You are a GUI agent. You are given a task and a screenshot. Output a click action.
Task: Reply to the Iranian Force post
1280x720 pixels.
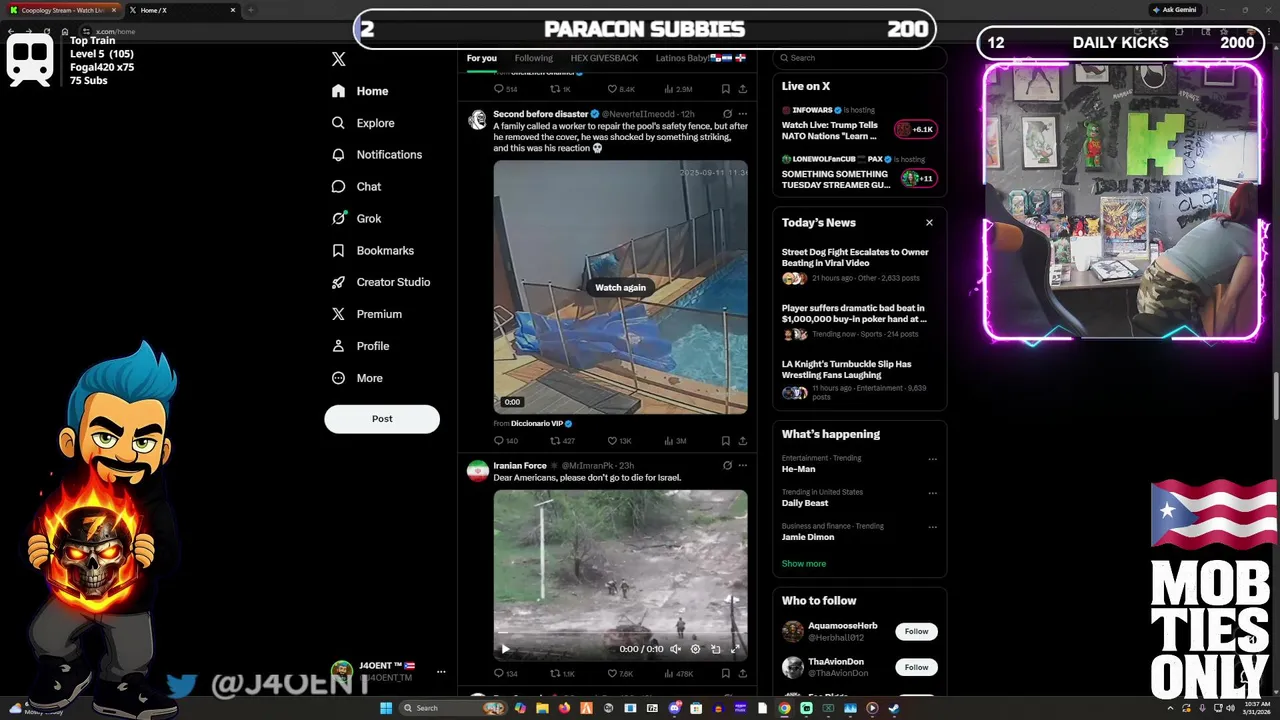tap(506, 674)
